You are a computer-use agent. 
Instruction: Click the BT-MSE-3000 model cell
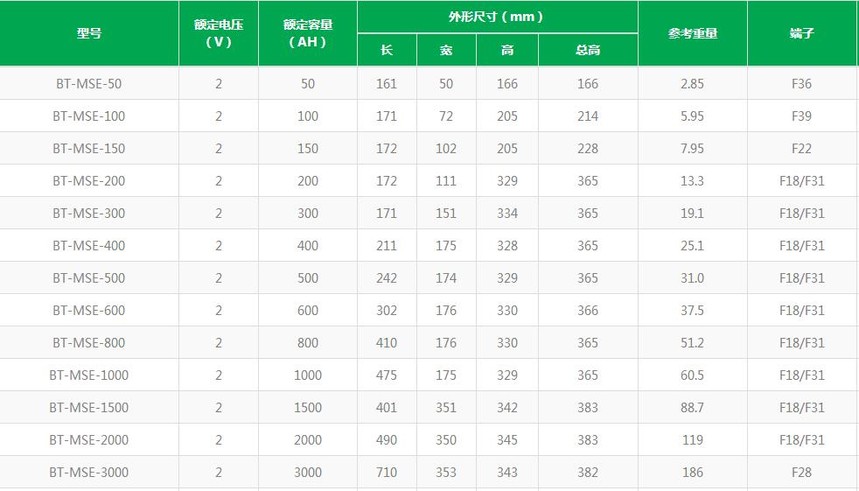pyautogui.click(x=89, y=472)
